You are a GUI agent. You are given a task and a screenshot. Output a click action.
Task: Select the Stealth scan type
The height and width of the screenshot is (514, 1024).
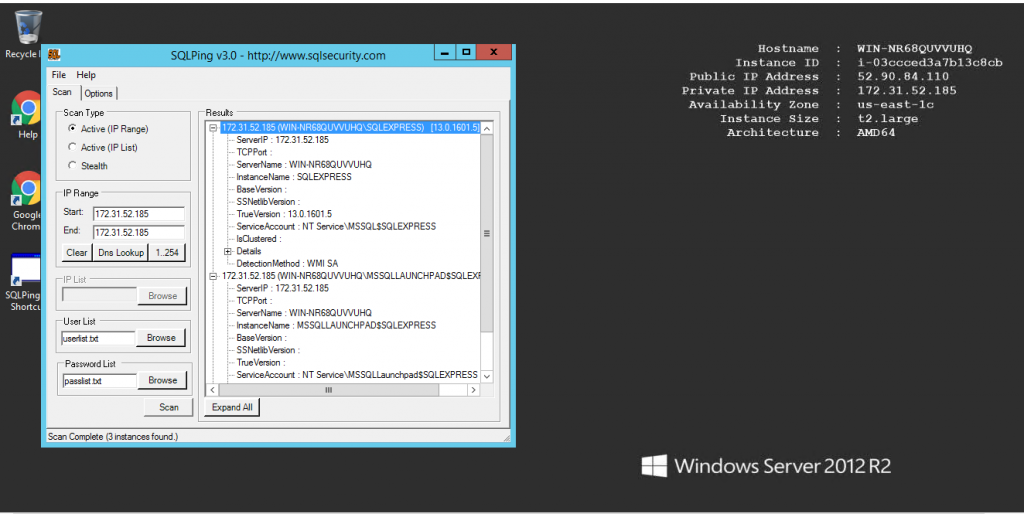pos(72,165)
